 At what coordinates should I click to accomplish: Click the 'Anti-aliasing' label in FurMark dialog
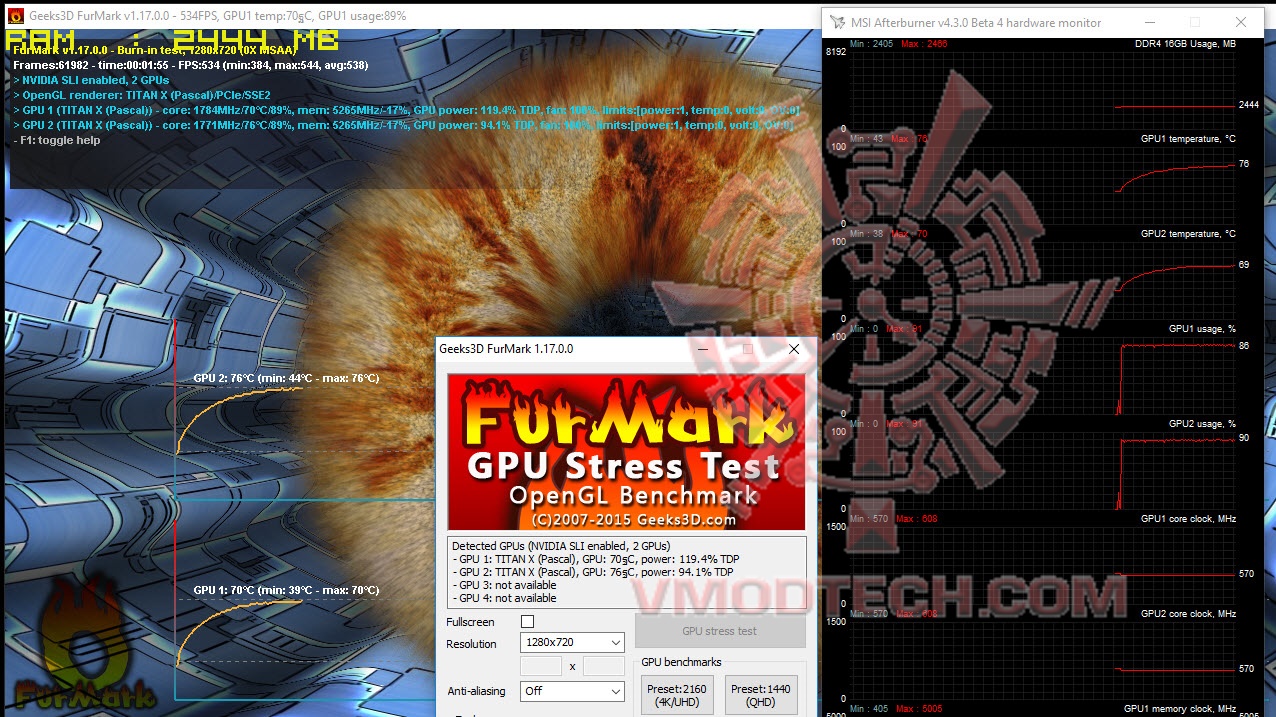476,691
